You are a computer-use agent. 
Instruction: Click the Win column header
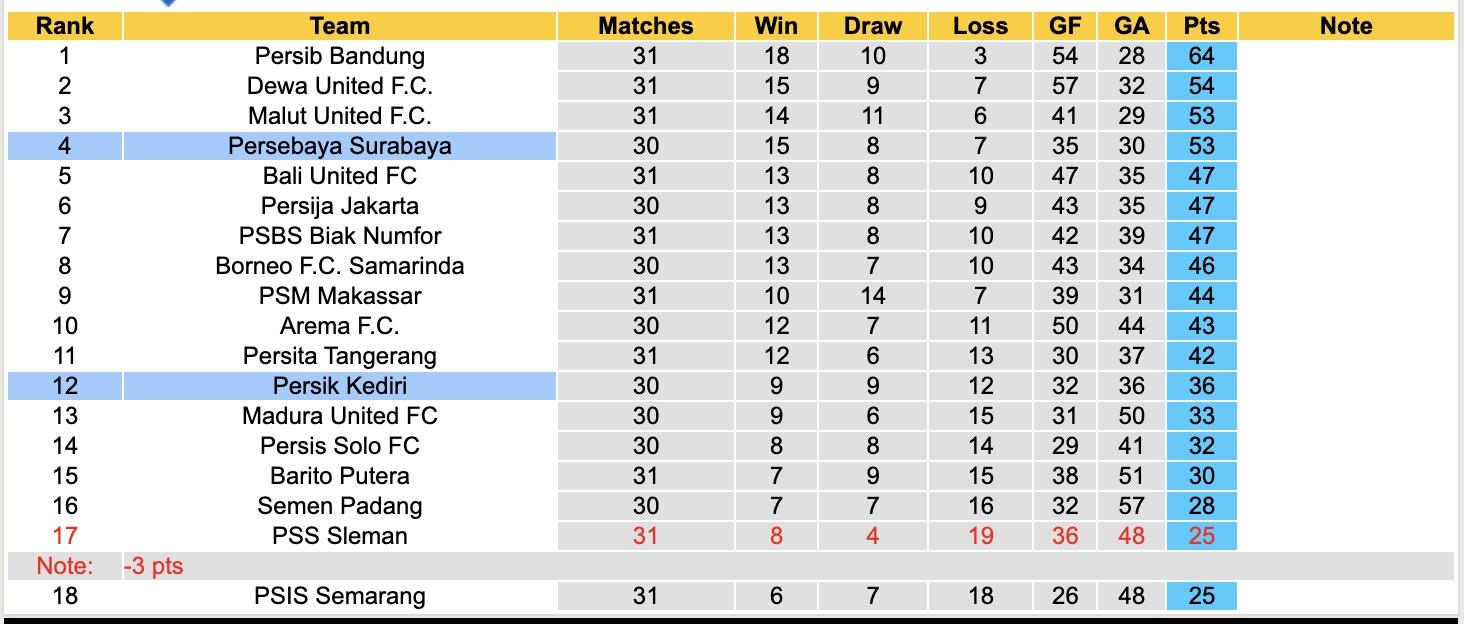[776, 26]
